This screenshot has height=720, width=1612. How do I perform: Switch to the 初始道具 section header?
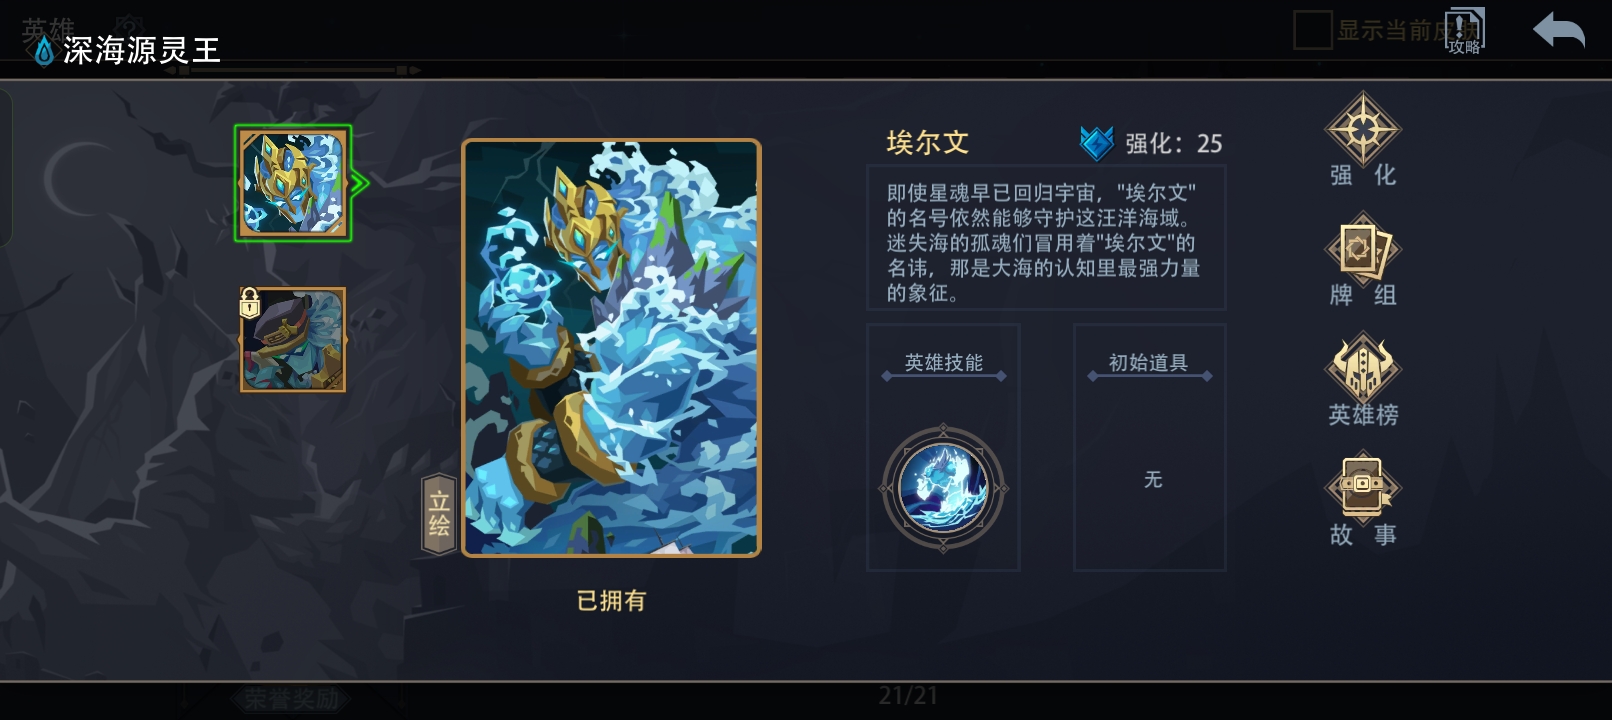(1149, 363)
